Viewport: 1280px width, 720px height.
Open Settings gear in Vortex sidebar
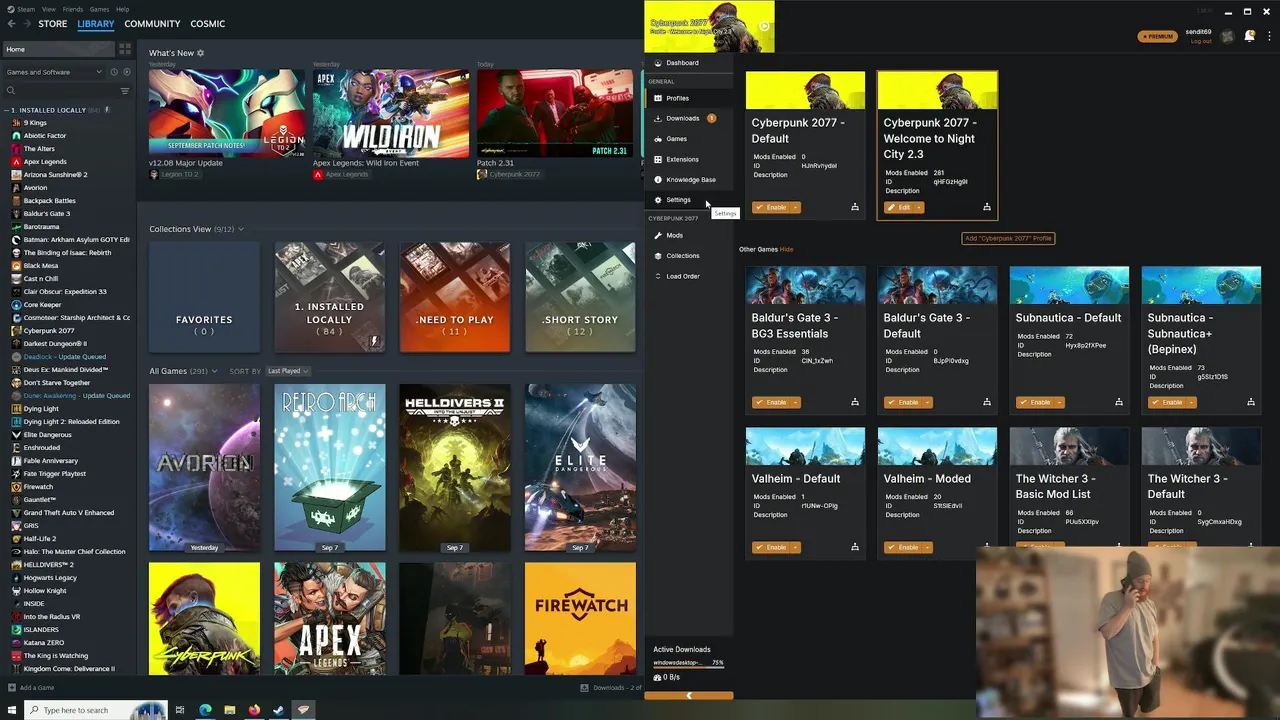pos(658,200)
